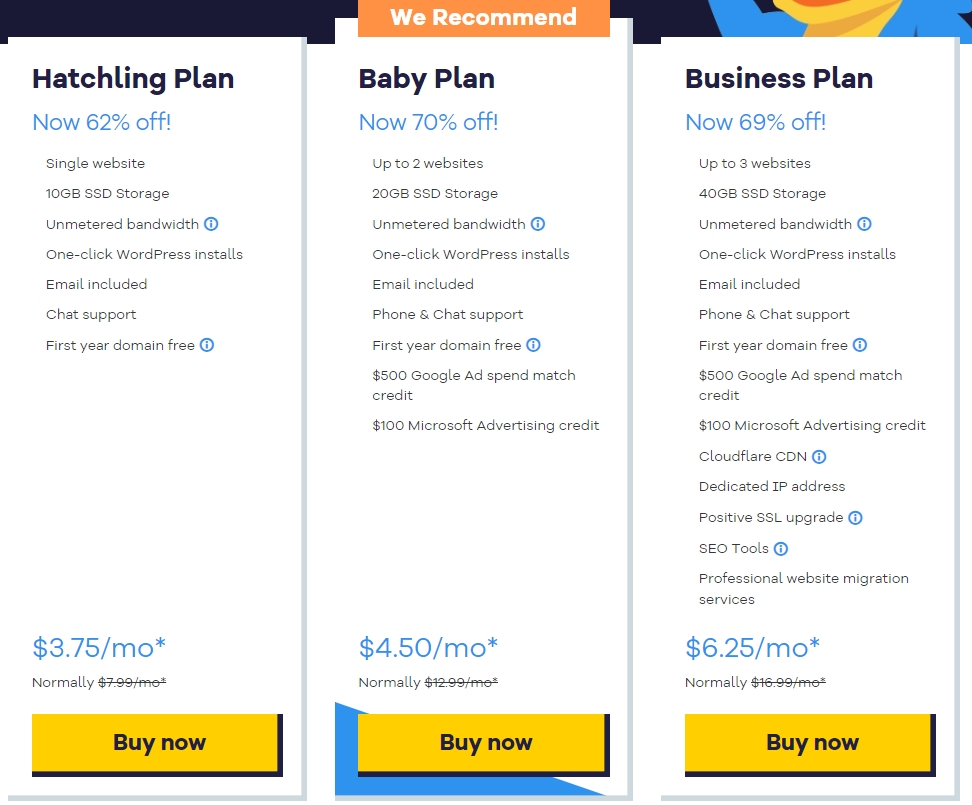Click the Baby Plan heading
The width and height of the screenshot is (972, 805).
pyautogui.click(x=427, y=79)
